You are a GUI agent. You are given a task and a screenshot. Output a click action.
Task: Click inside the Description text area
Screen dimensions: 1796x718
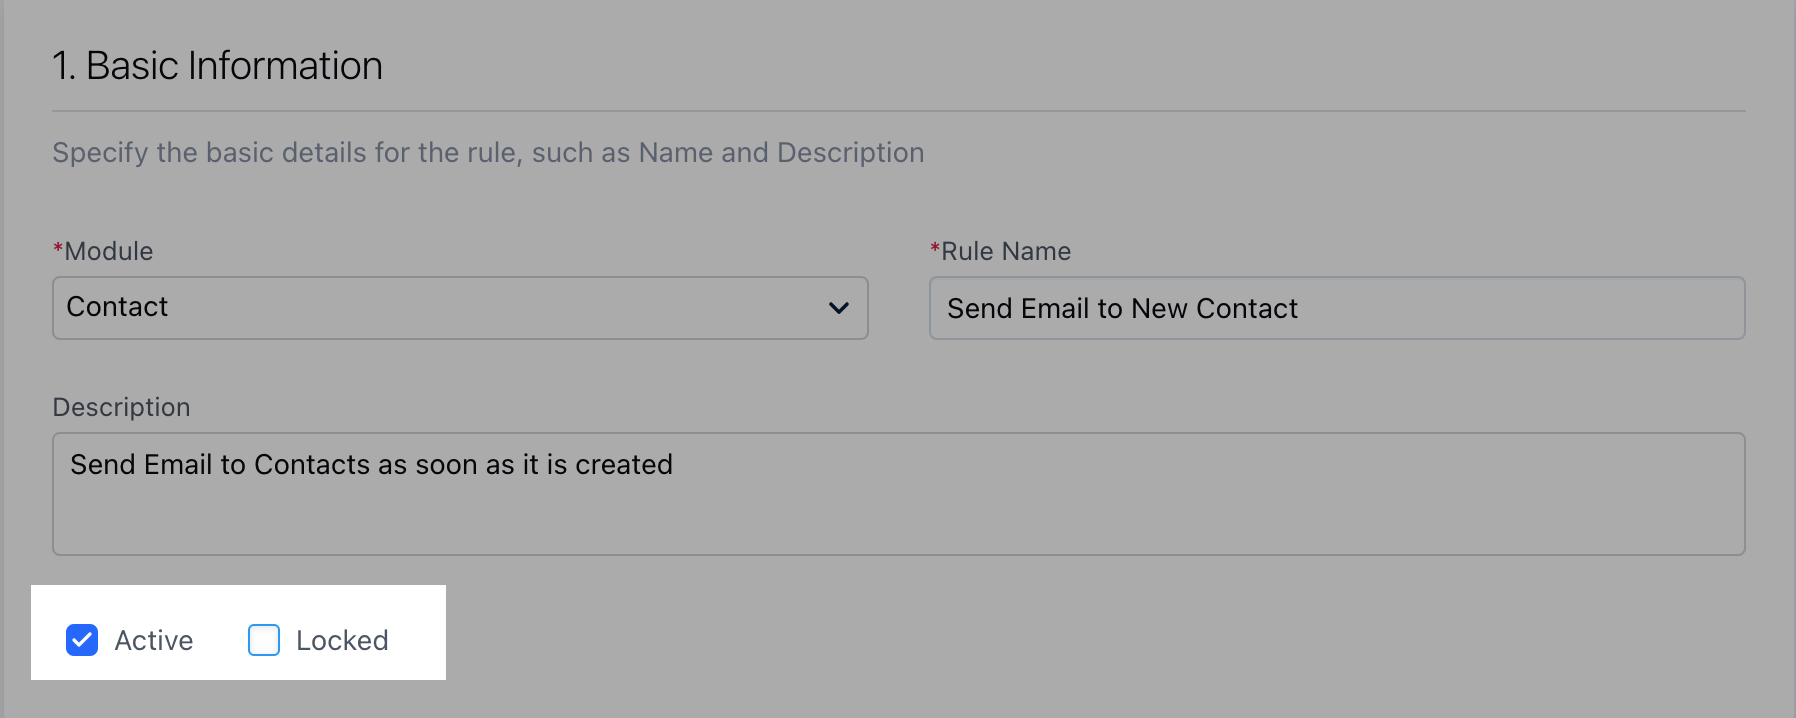coord(898,494)
